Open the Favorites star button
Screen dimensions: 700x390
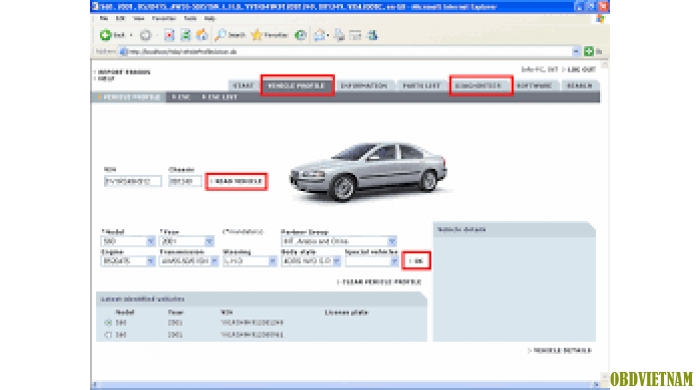(270, 35)
